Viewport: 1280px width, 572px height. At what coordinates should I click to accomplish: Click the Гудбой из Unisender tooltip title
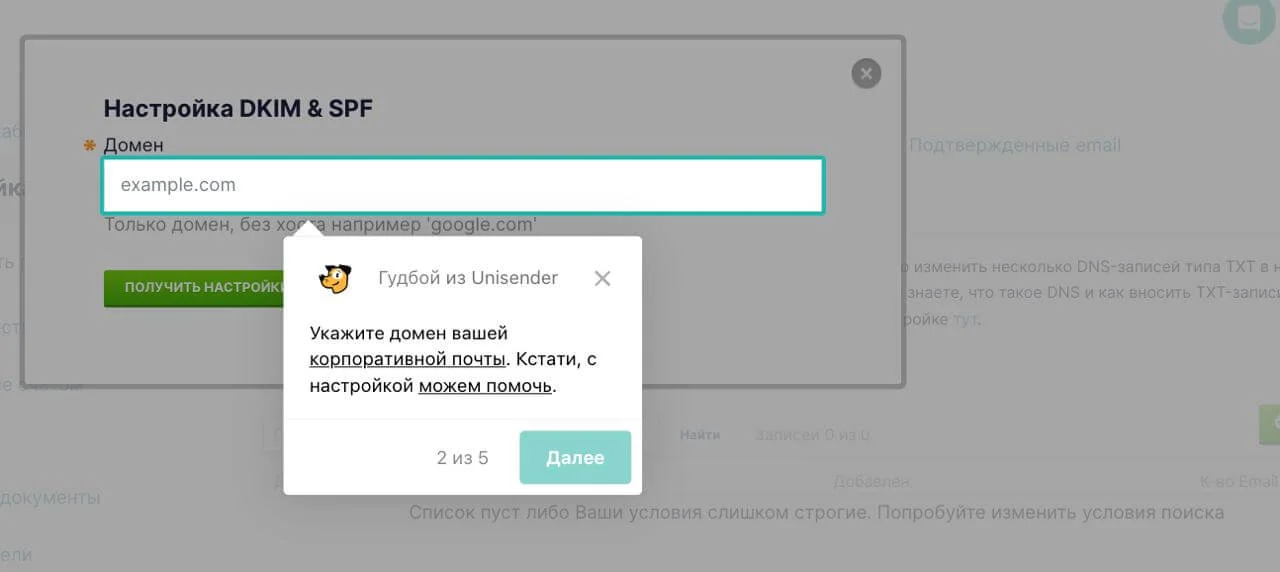[468, 278]
